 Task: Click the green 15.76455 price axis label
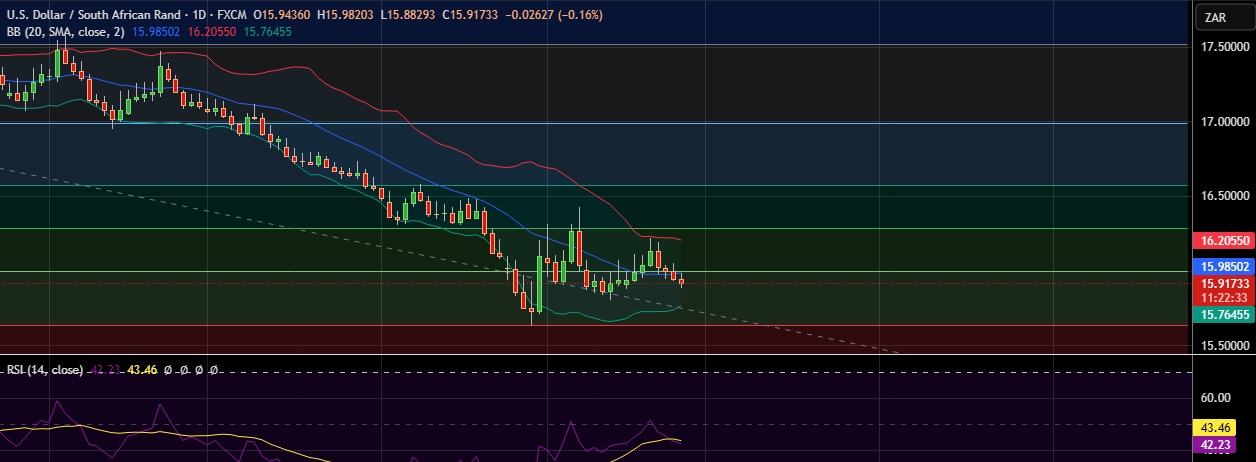(1222, 315)
